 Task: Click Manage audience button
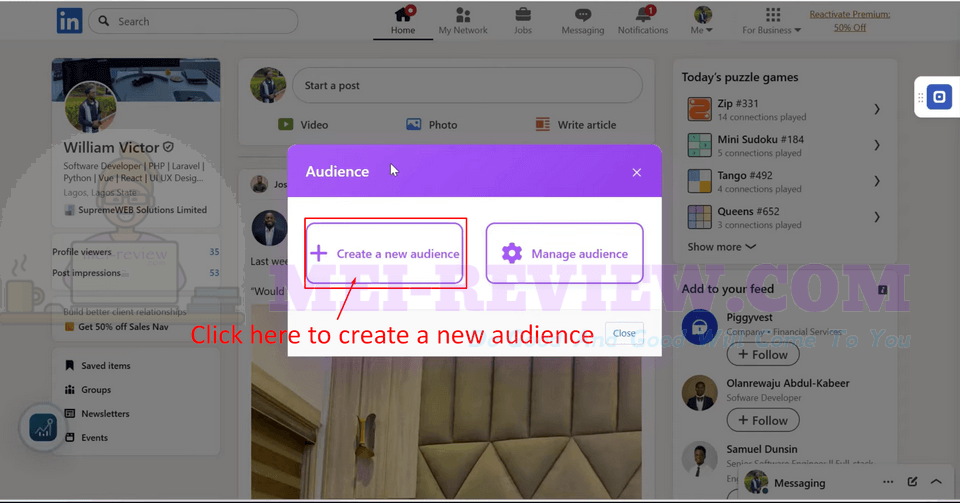[564, 253]
